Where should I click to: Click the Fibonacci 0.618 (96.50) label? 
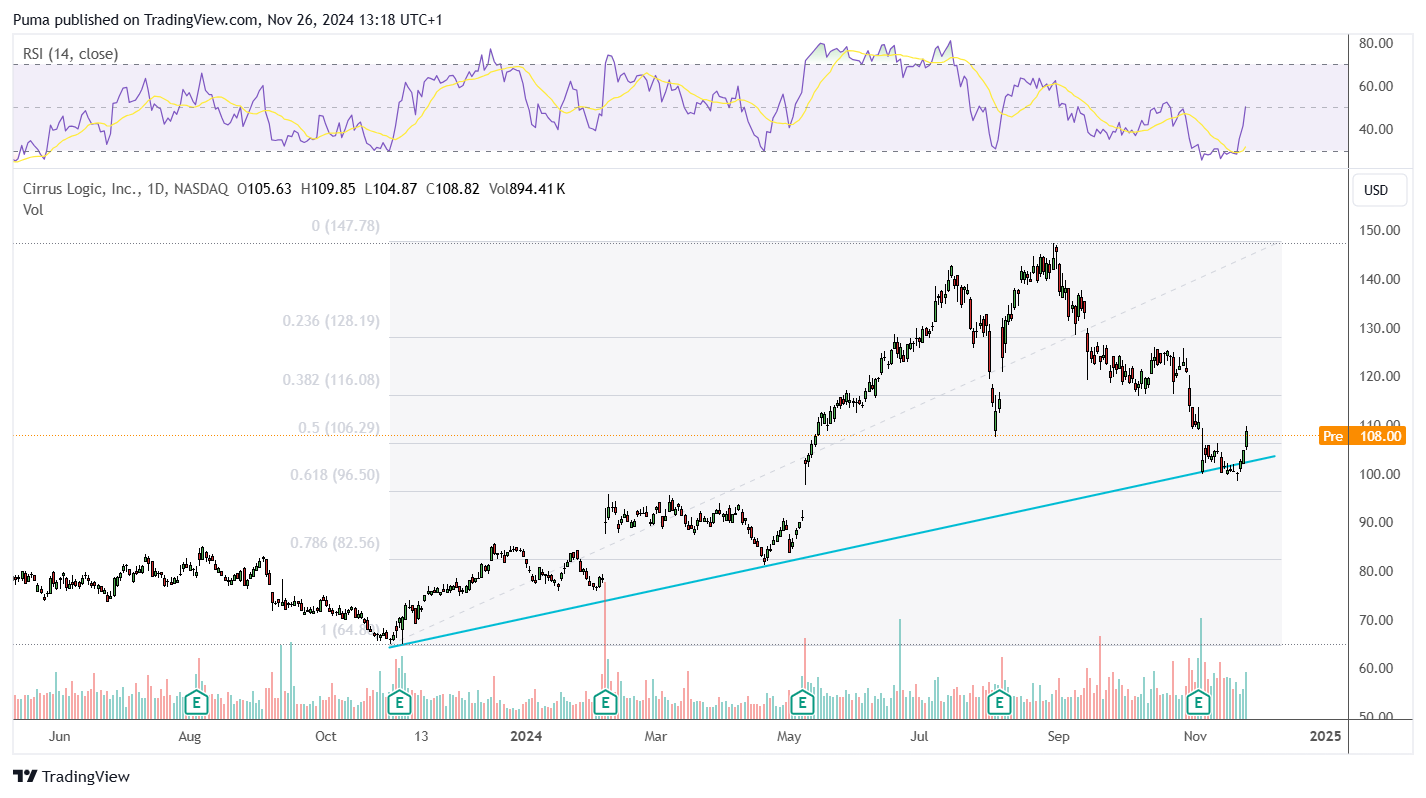[335, 475]
